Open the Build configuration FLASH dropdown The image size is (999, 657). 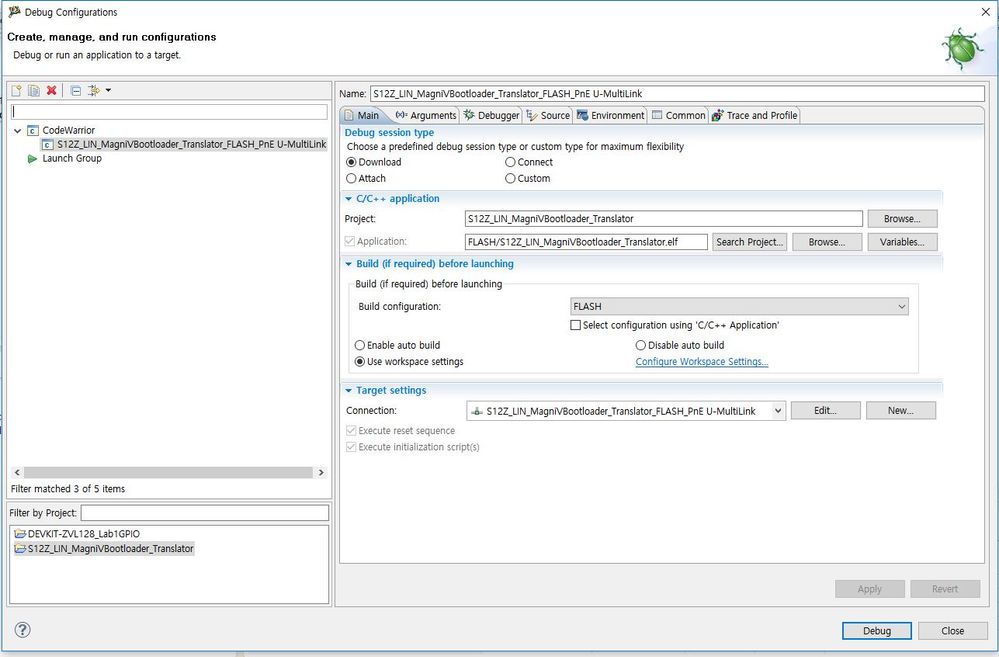click(x=739, y=307)
